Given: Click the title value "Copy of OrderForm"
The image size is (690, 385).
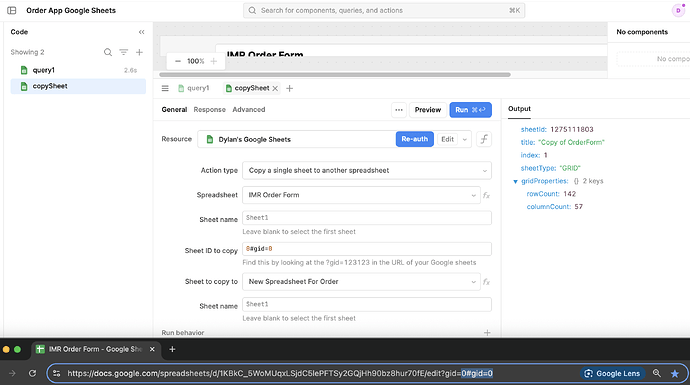Looking at the screenshot, I should (x=572, y=142).
